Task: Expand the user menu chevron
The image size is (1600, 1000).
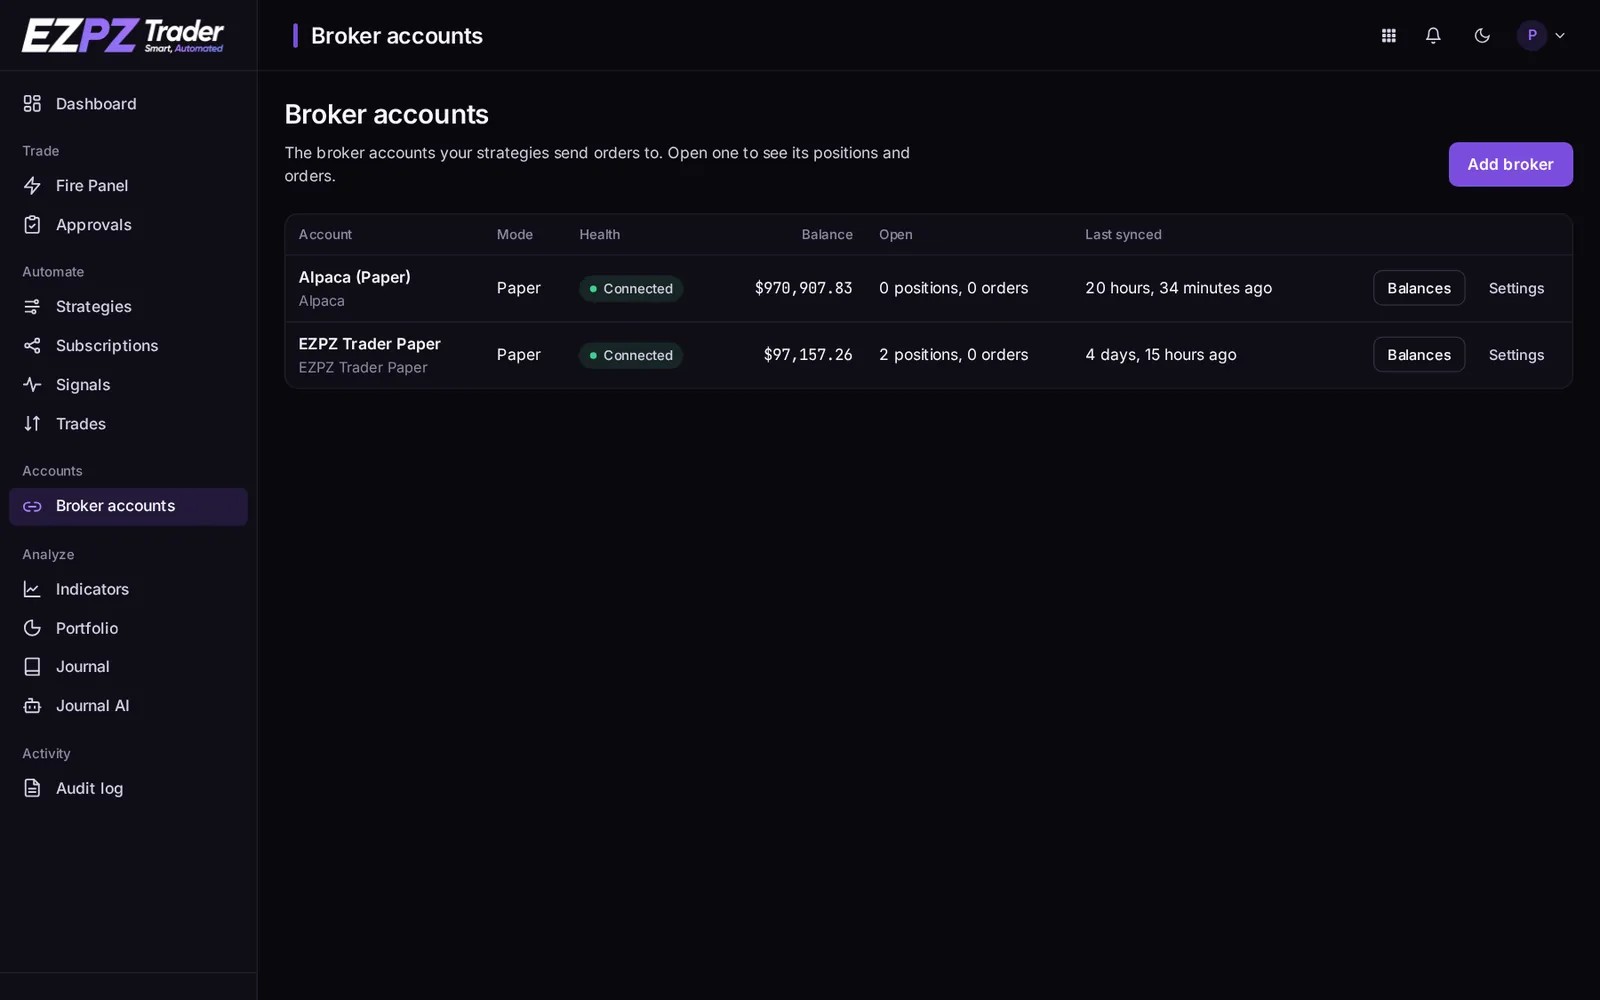Action: 1560,36
